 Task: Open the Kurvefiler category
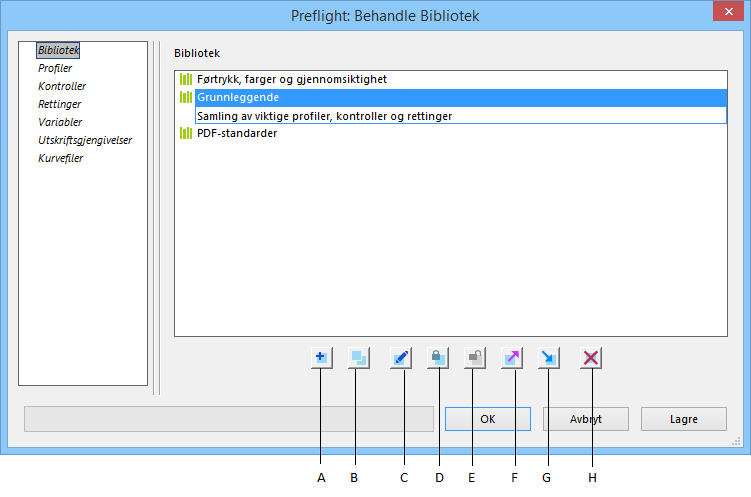tap(60, 158)
